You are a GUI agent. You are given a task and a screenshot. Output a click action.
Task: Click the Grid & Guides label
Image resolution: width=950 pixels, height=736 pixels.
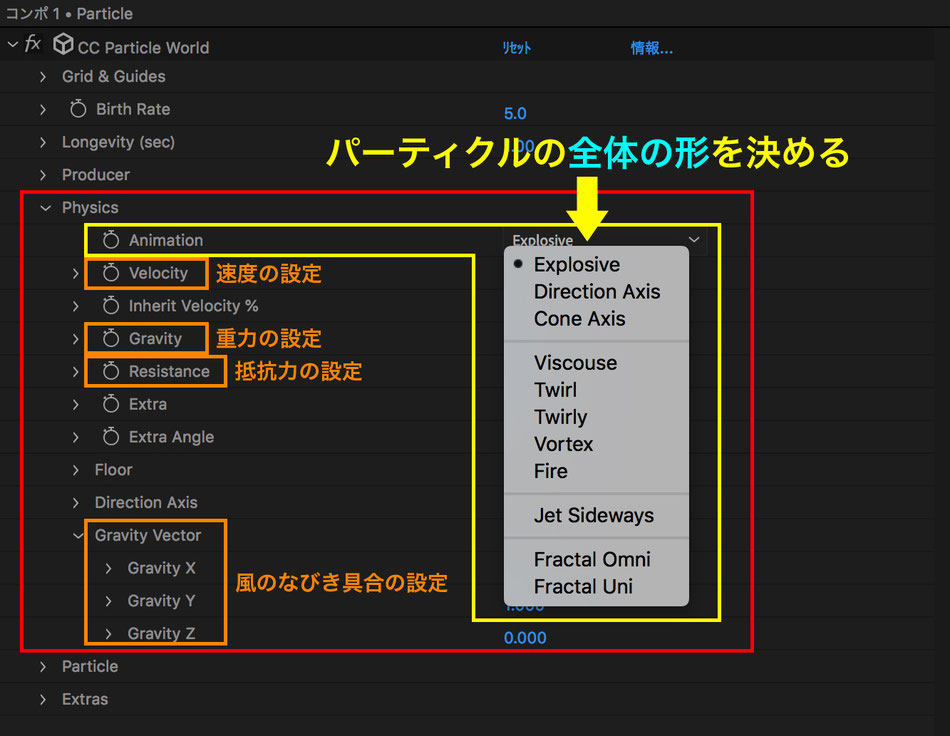(x=113, y=77)
